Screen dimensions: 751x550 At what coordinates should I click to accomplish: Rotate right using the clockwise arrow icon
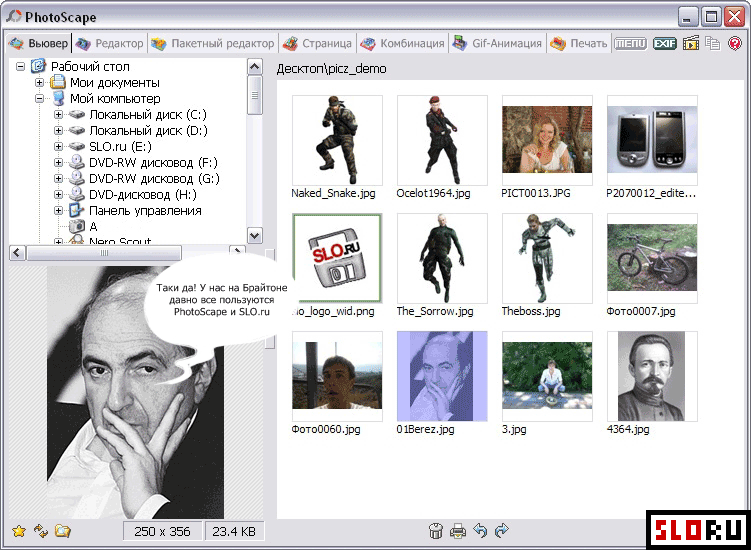click(x=501, y=530)
